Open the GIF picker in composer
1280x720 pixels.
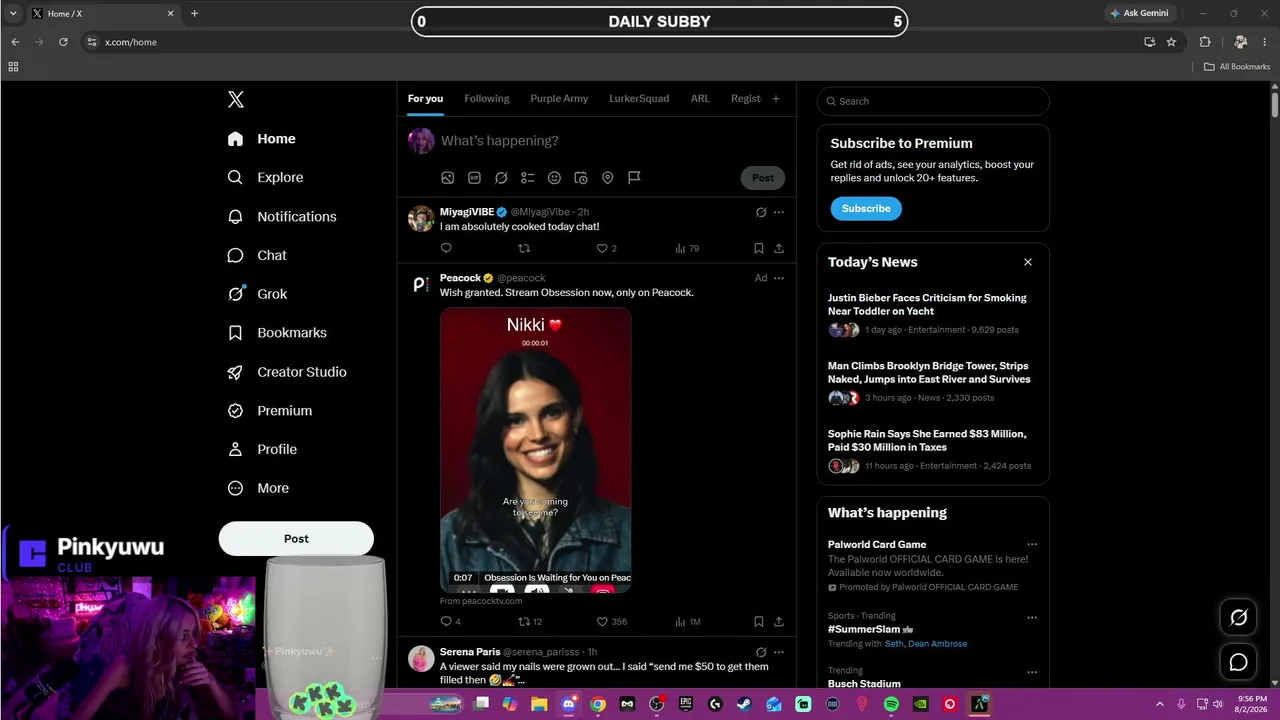474,178
